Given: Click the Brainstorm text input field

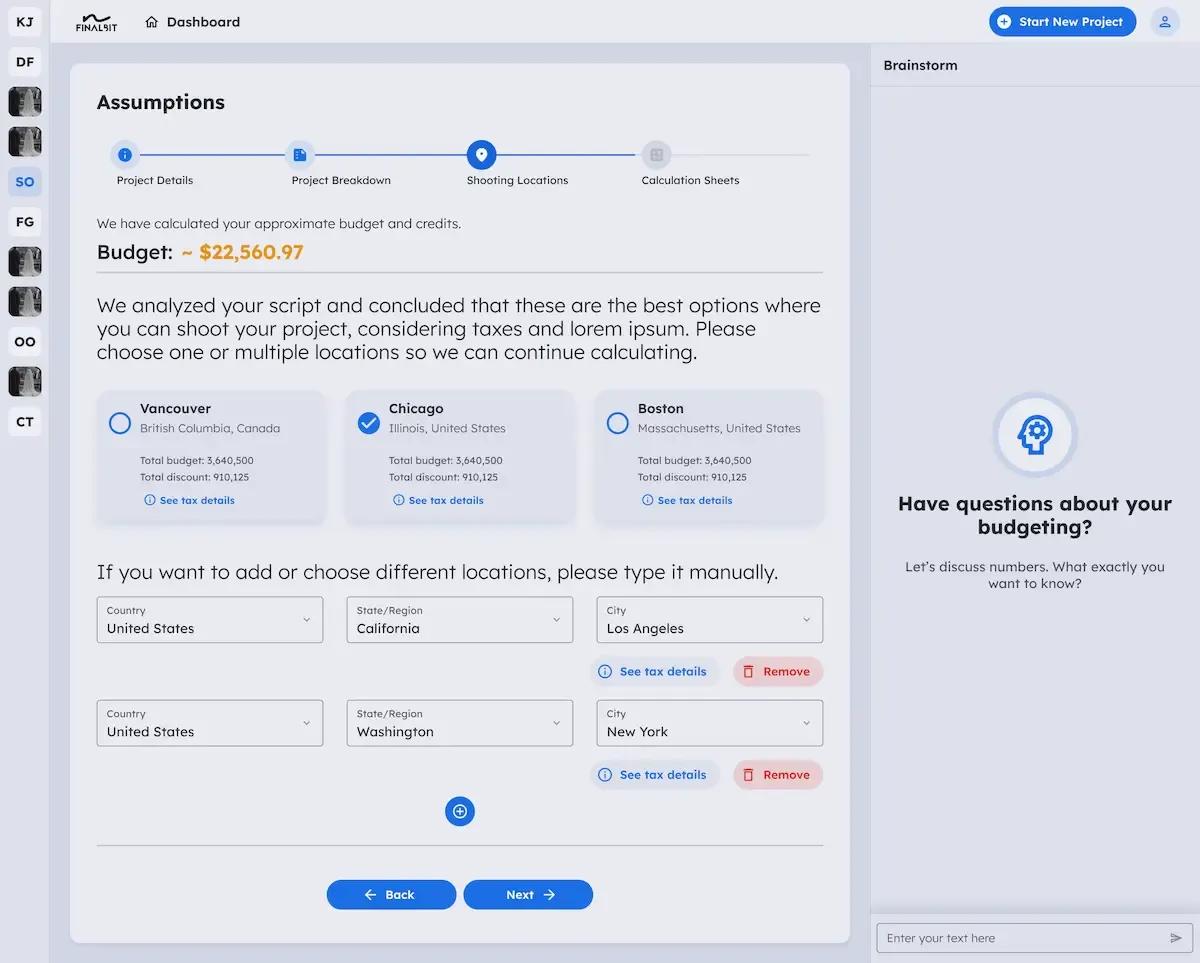Looking at the screenshot, I should click(1020, 938).
